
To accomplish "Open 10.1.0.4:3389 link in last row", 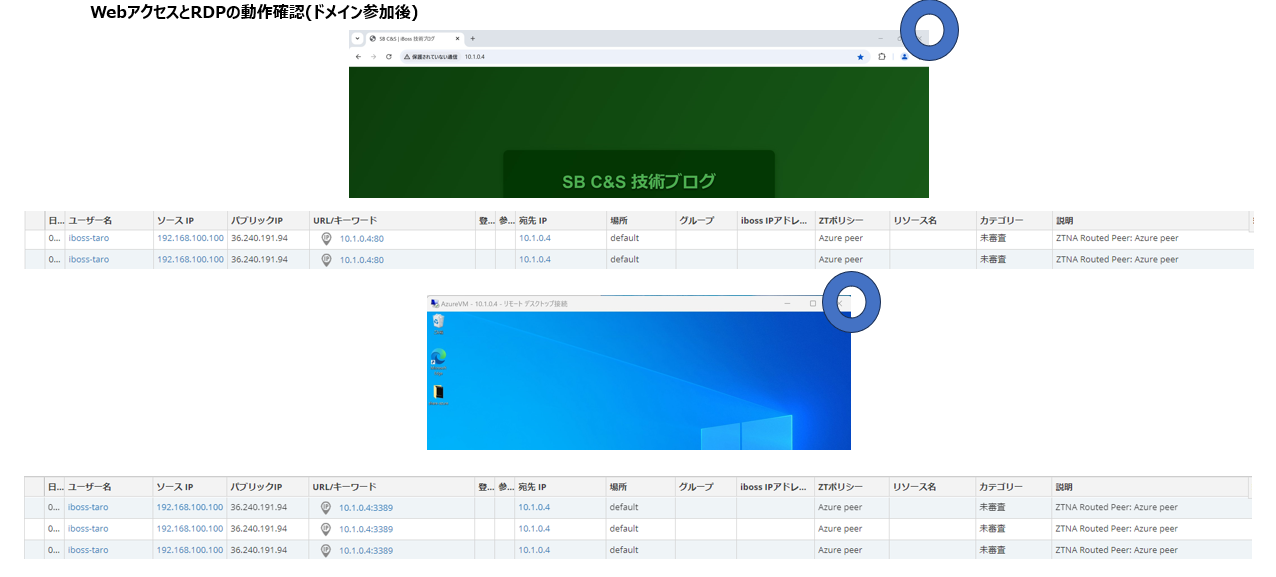I will point(366,551).
